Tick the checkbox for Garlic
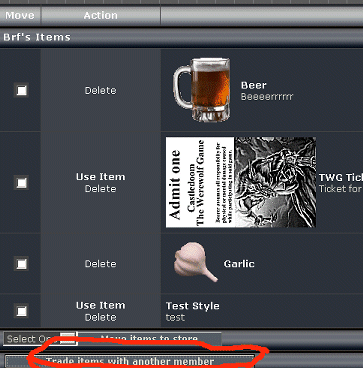This screenshot has height=368, width=363. tap(21, 264)
